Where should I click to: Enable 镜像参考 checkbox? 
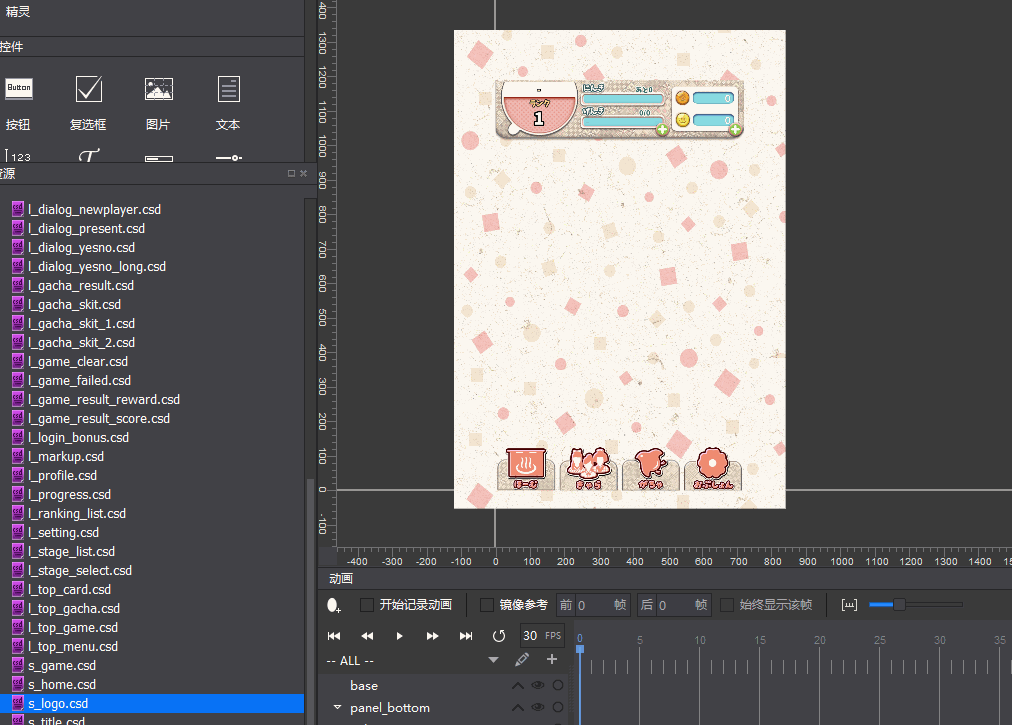coord(487,605)
